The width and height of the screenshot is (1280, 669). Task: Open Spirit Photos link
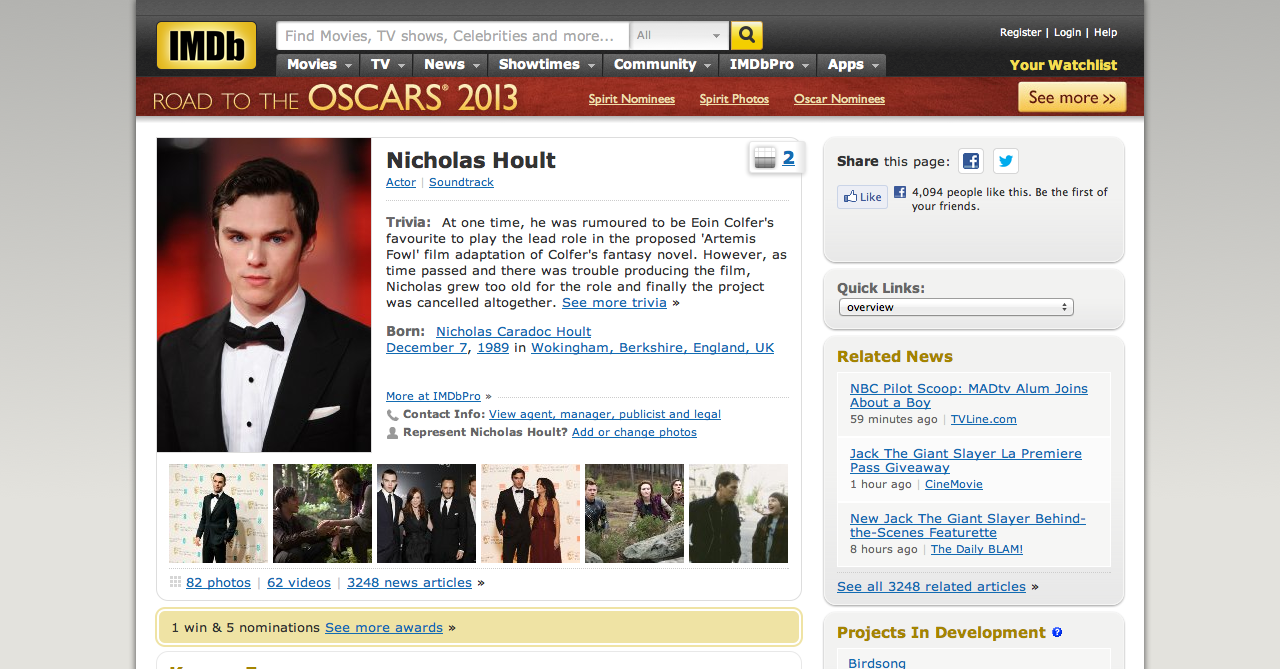pyautogui.click(x=734, y=99)
